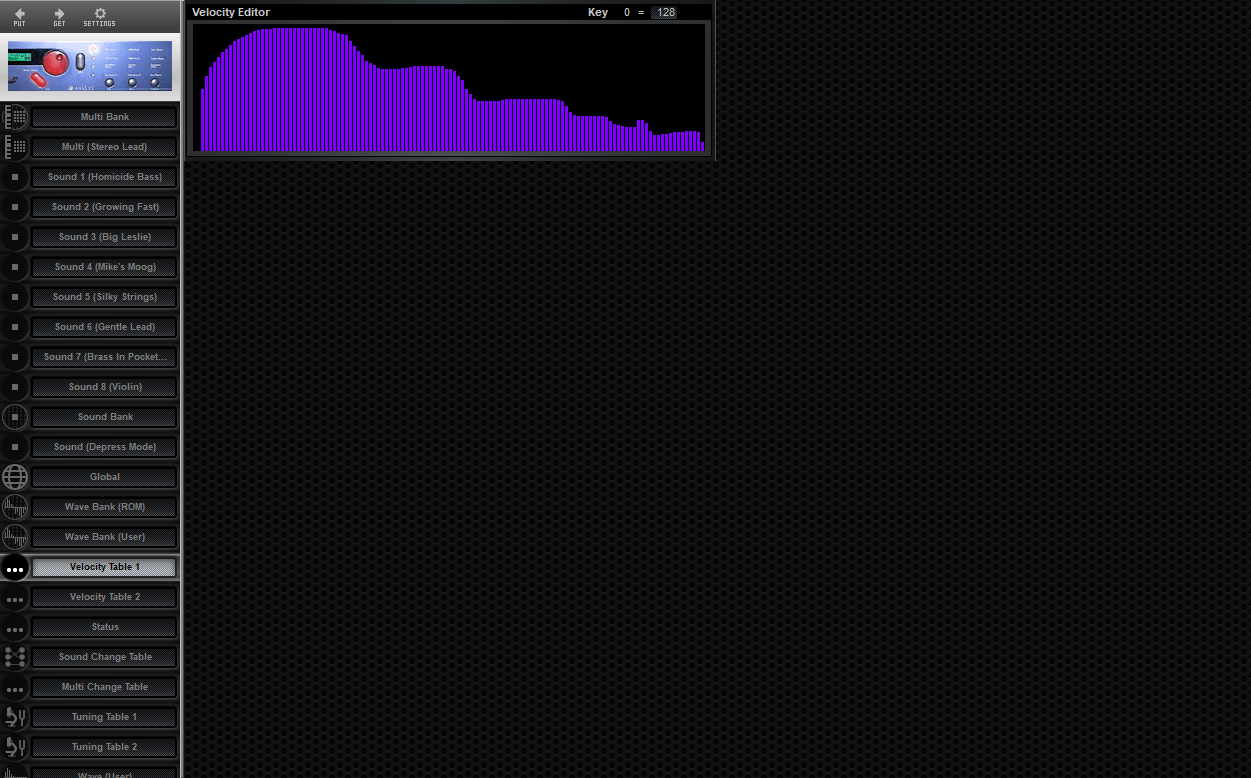Click the GET arrow icon
The height and width of the screenshot is (778, 1251).
tap(58, 15)
